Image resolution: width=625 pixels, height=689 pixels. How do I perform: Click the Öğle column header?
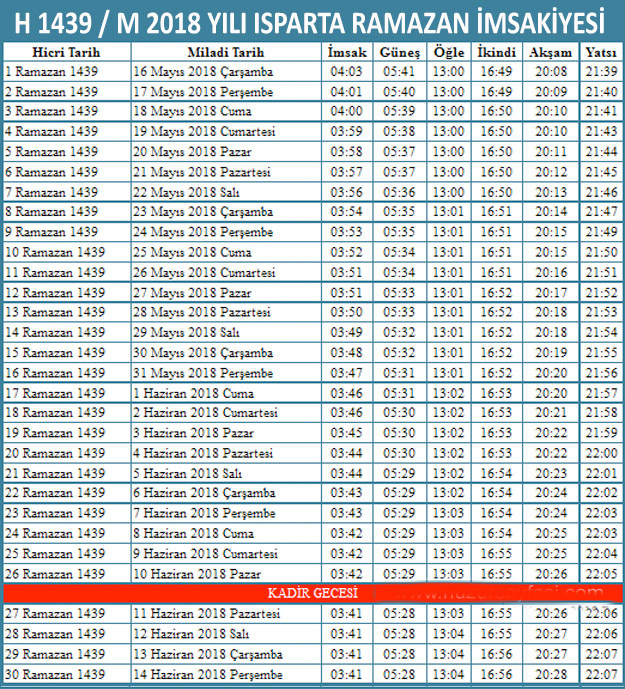tap(449, 51)
